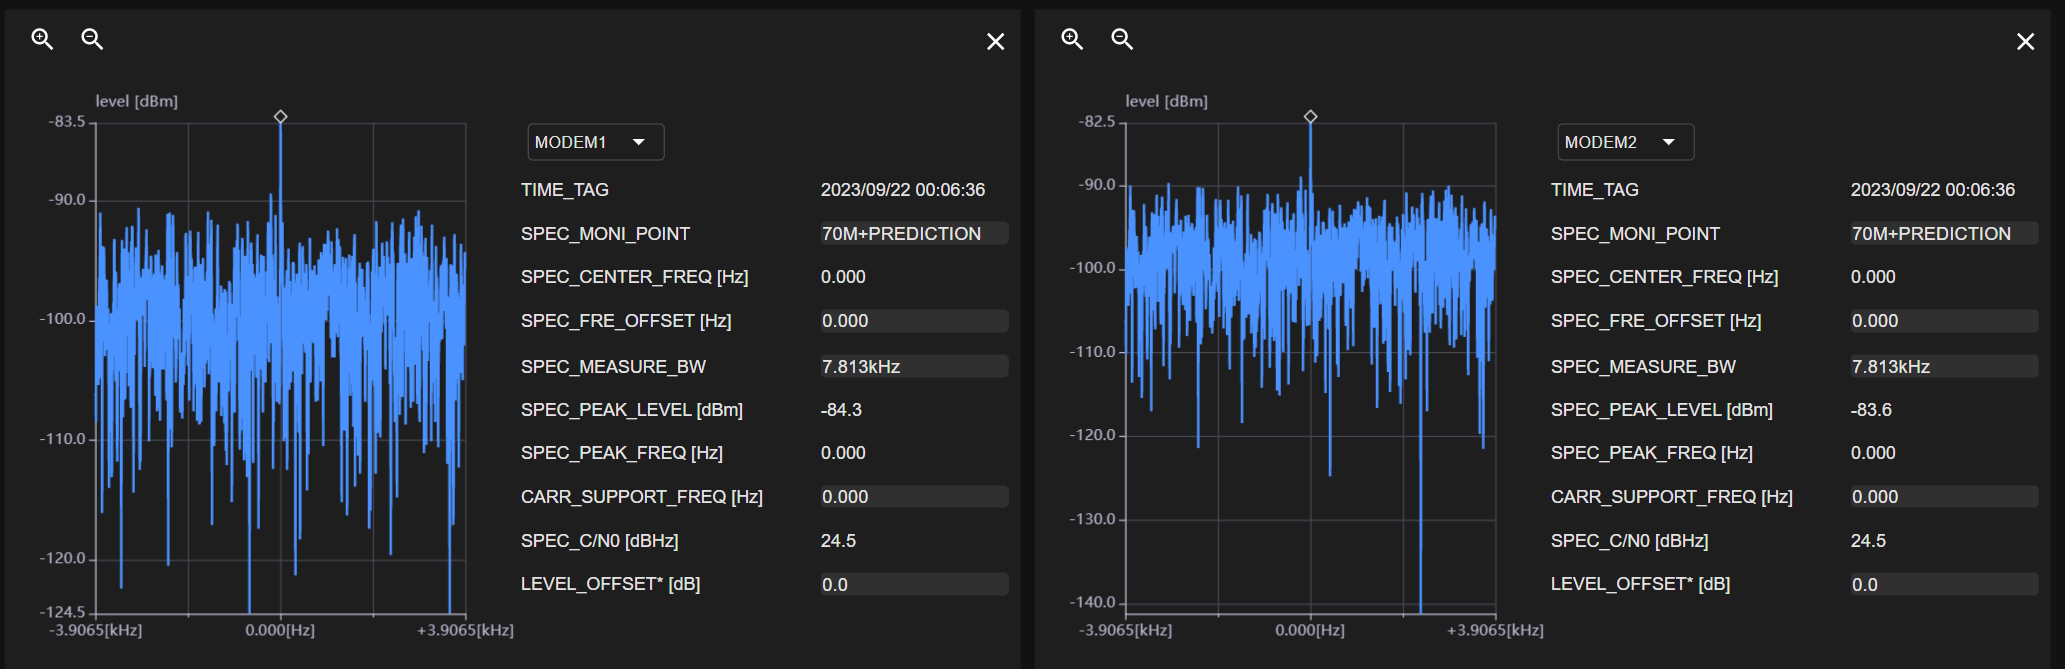Click the -124.5 axis label on MODEM1 chart
This screenshot has width=2065, height=669.
pyautogui.click(x=62, y=611)
